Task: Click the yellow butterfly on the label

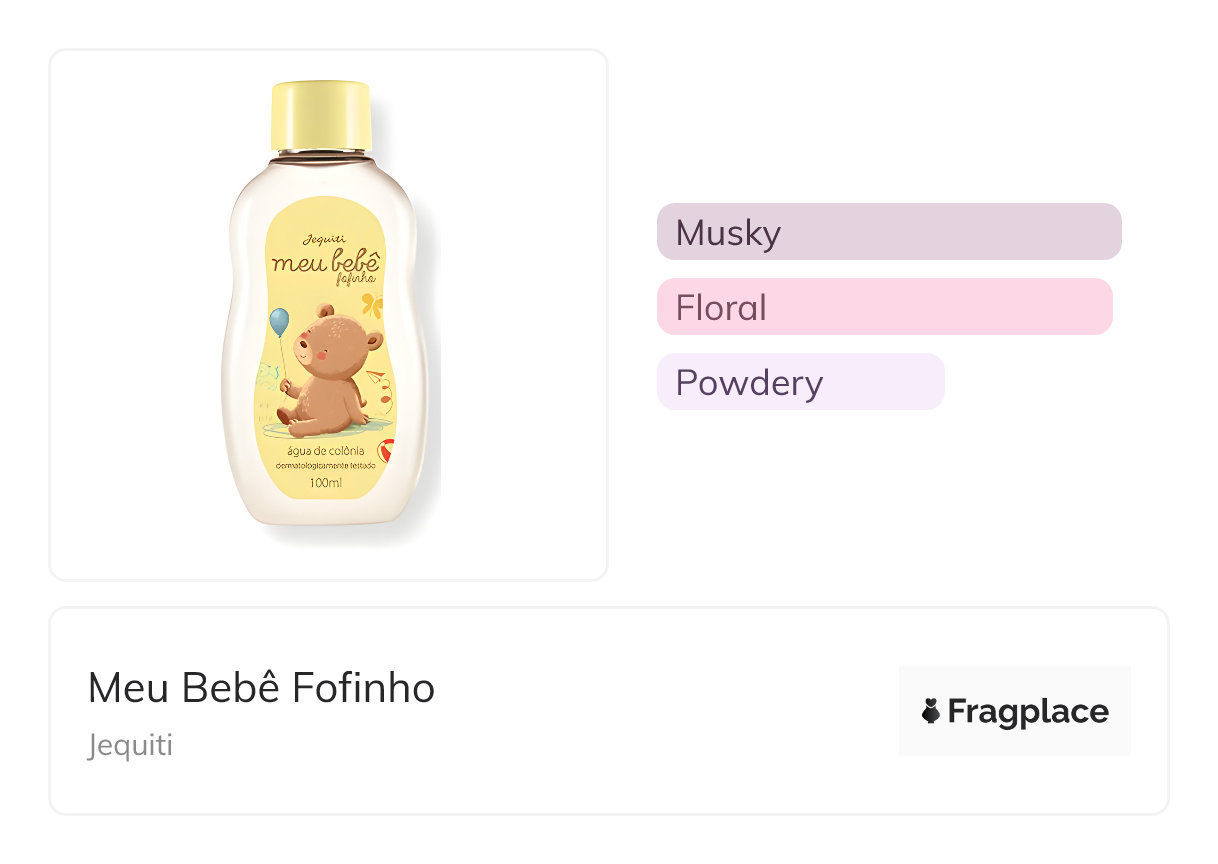Action: [372, 304]
